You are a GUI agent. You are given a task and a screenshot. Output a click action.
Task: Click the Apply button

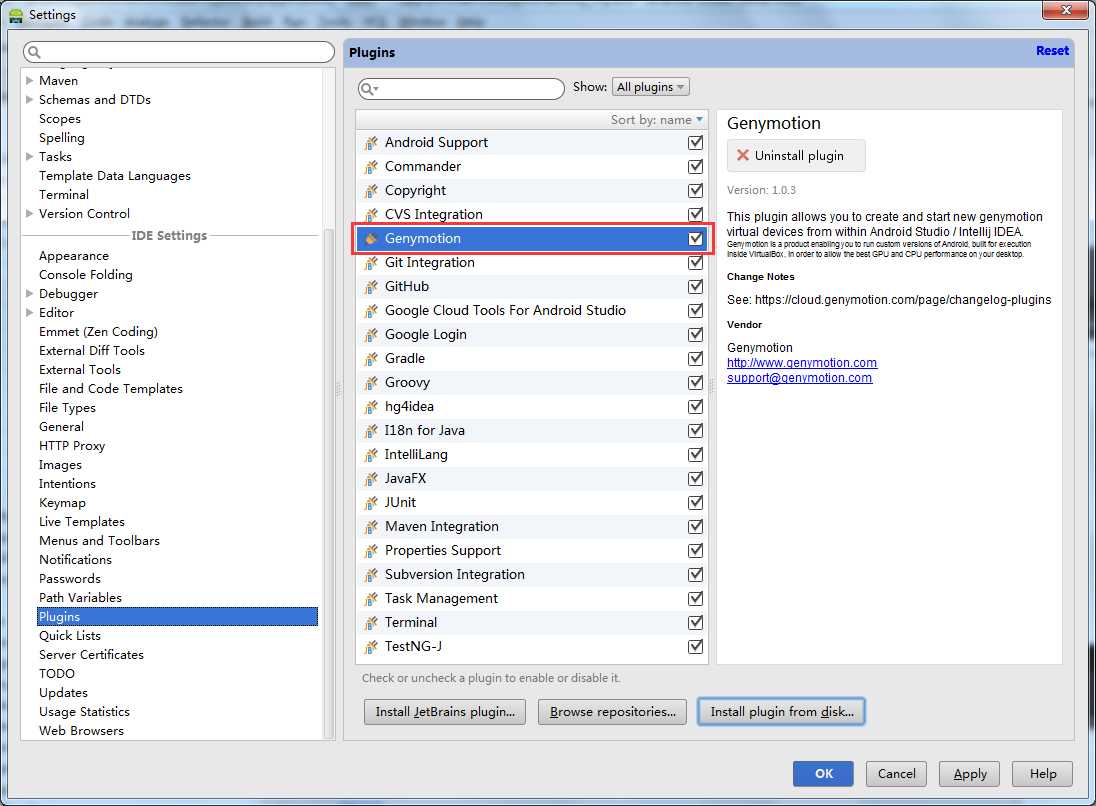[969, 774]
